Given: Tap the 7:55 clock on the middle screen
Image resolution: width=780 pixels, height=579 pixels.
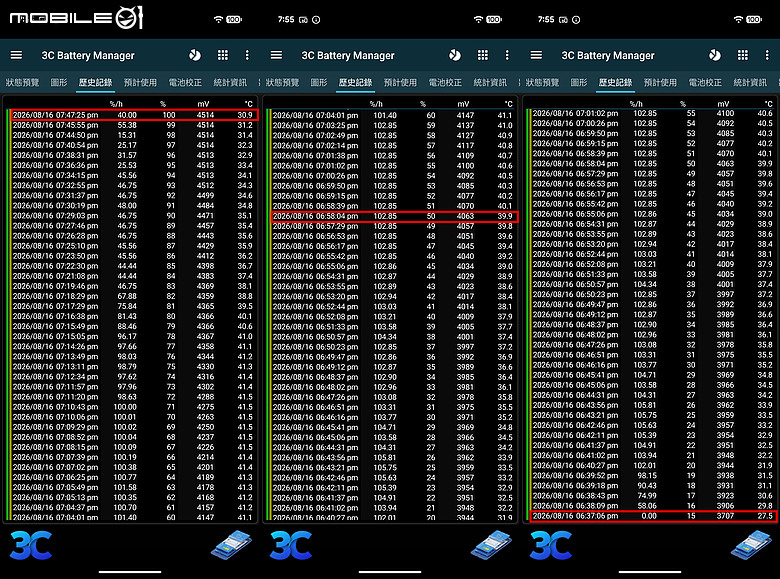Looking at the screenshot, I should tap(286, 19).
